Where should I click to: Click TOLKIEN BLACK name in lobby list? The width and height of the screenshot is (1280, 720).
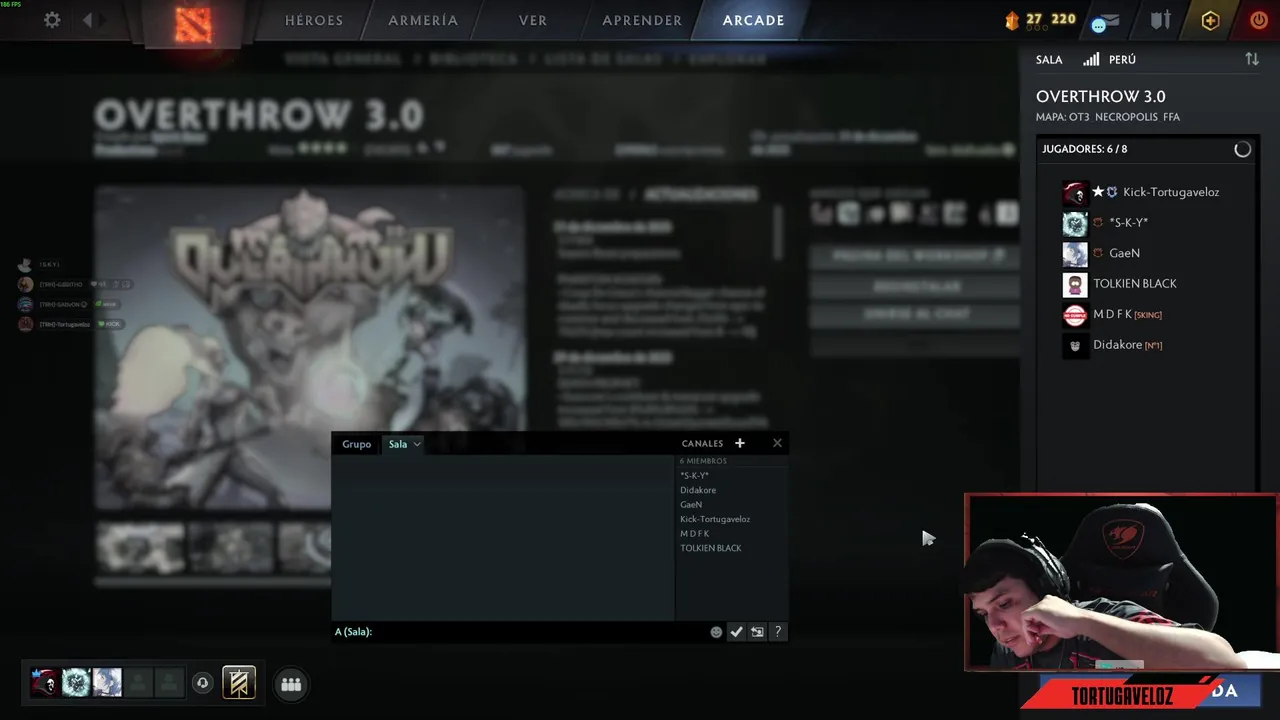coord(1135,284)
